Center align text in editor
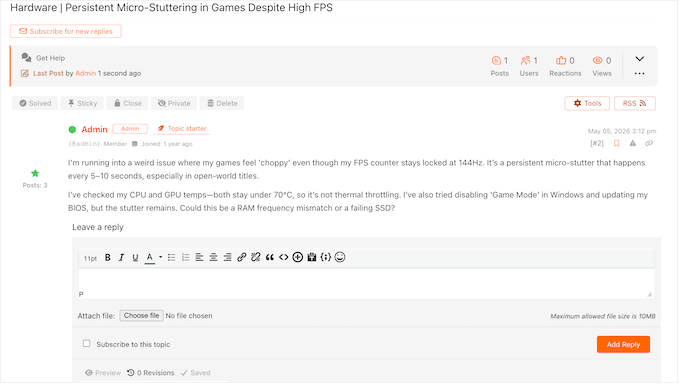Viewport: 680px width, 384px height. point(213,258)
